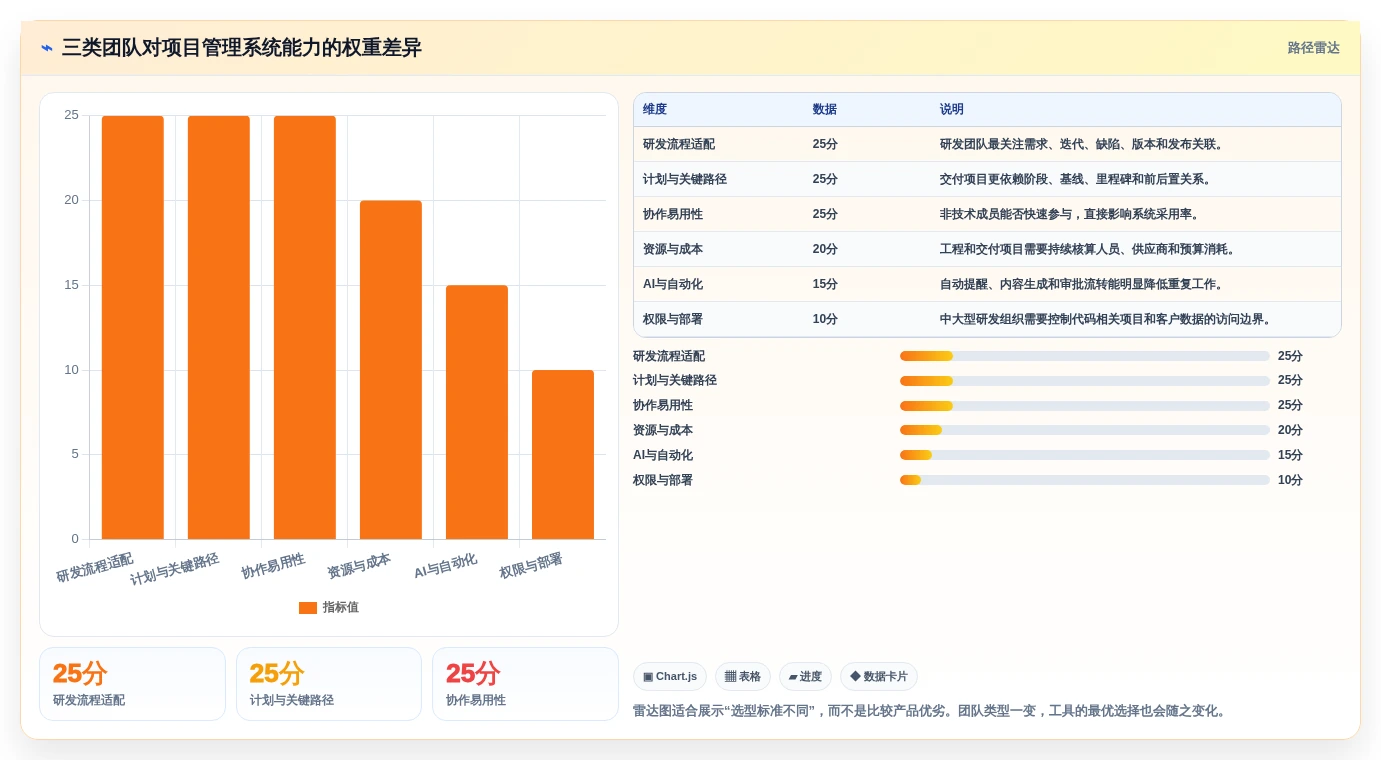The width and height of the screenshot is (1381, 760).
Task: Click the 研发流程适配 bar in chart
Action: [x=133, y=327]
